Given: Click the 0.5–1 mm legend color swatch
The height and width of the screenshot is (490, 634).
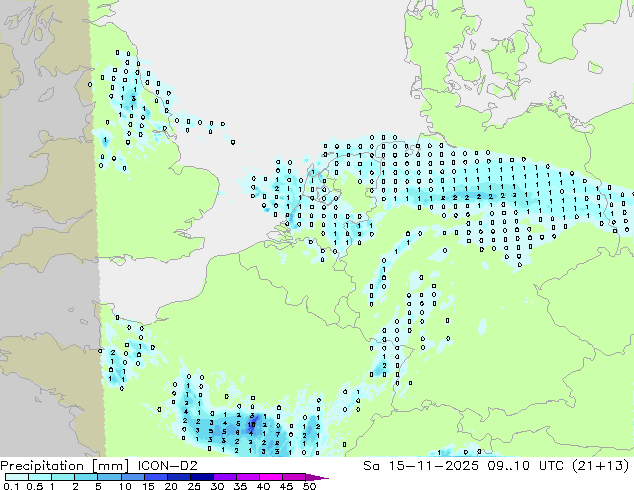Looking at the screenshot, I should 40,477.
